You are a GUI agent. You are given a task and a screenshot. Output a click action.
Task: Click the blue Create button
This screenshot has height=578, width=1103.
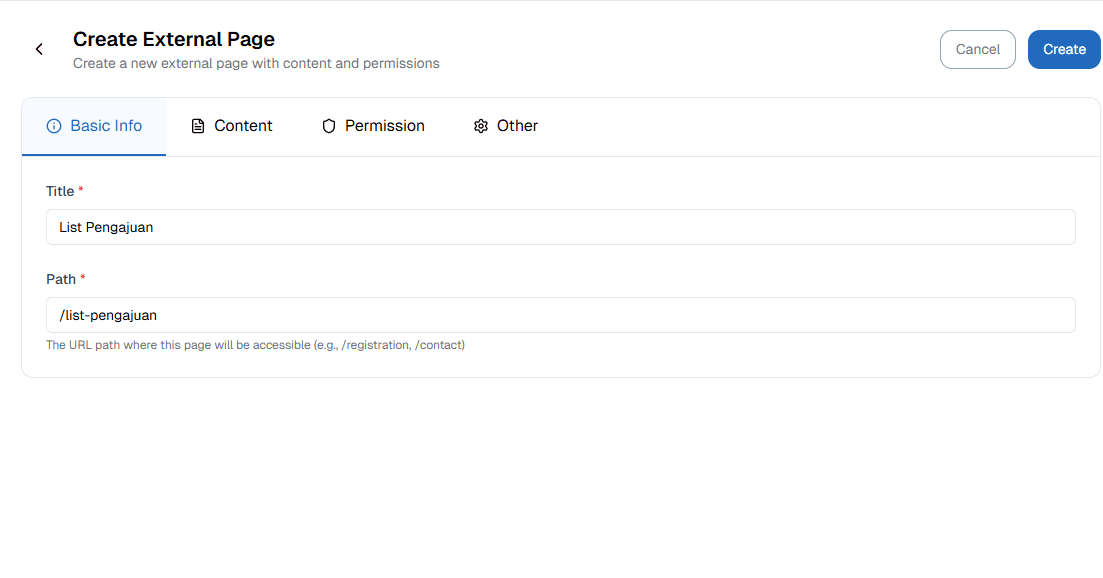pyautogui.click(x=1064, y=49)
